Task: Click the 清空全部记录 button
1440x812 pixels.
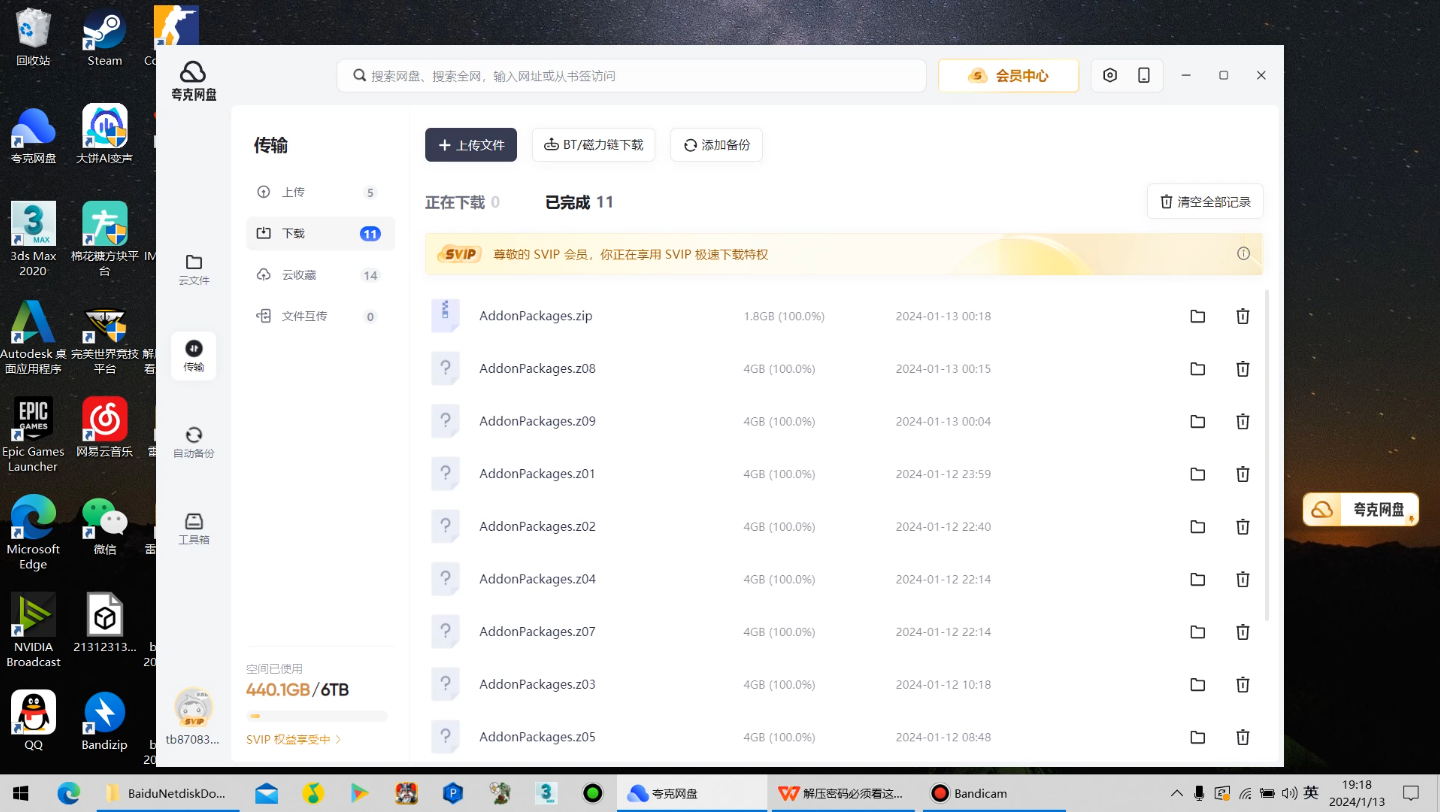Action: pyautogui.click(x=1205, y=201)
